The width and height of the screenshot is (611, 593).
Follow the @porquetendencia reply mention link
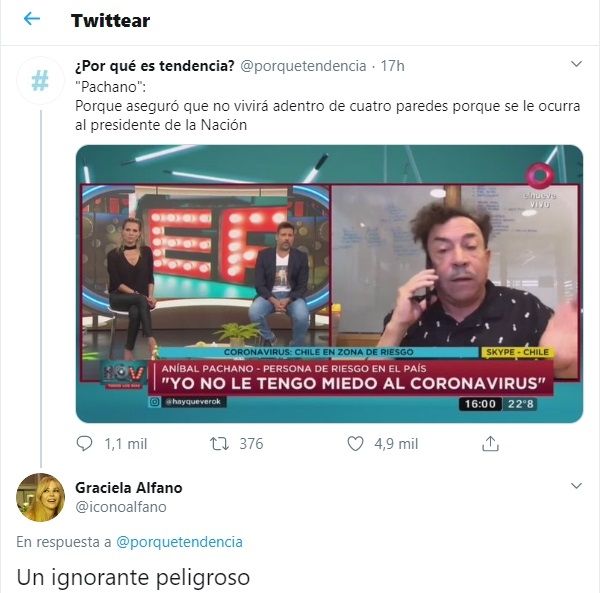click(179, 542)
